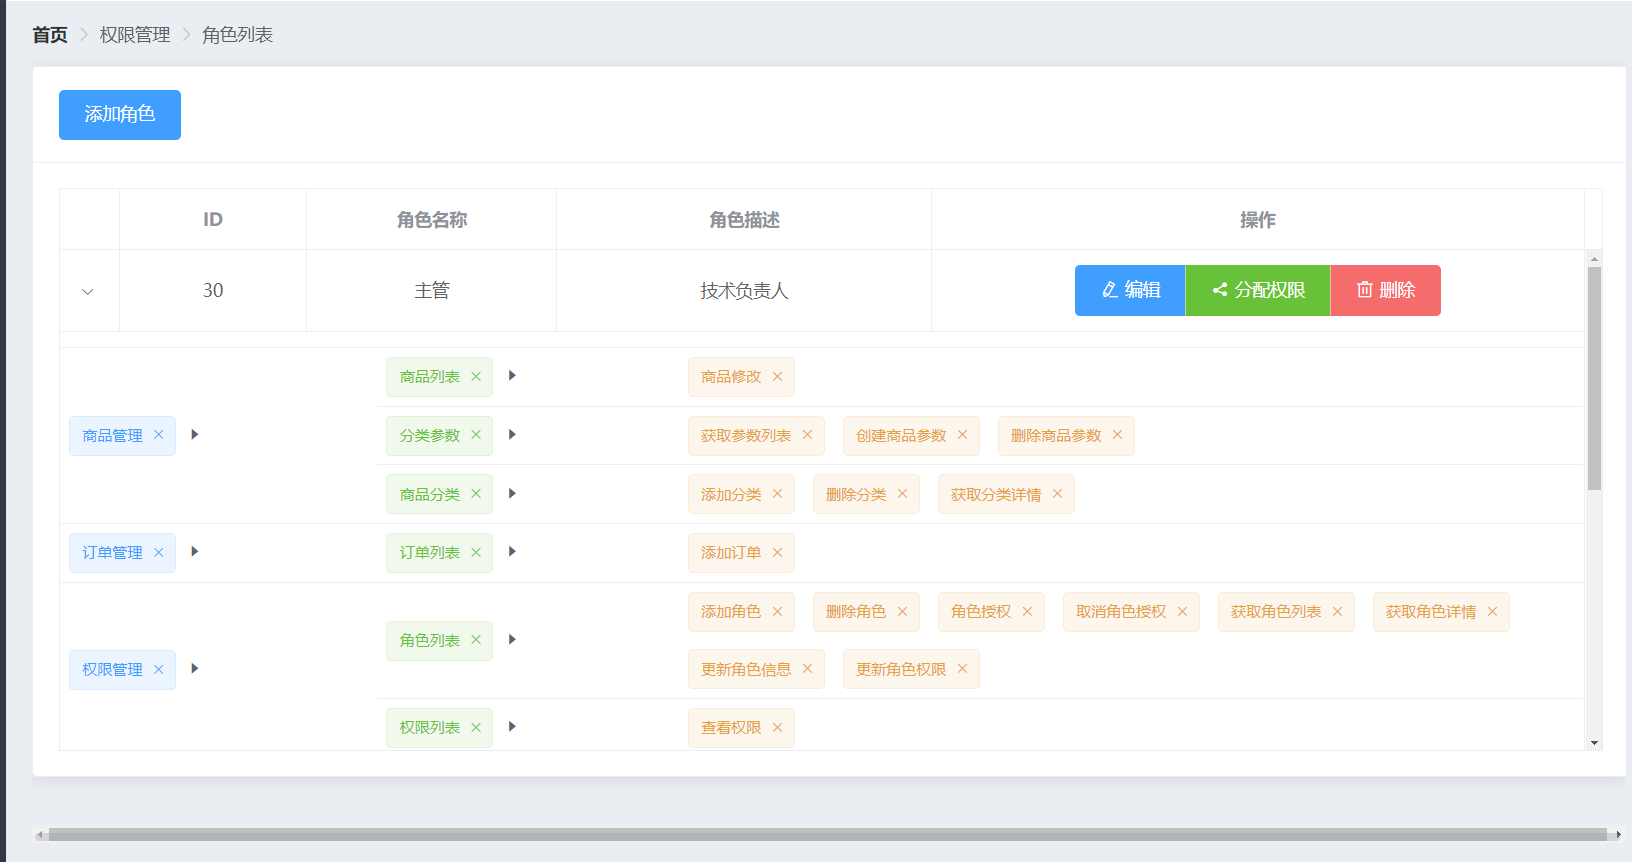This screenshot has height=862, width=1632.
Task: Select the ID cell showing 30
Action: 213,291
